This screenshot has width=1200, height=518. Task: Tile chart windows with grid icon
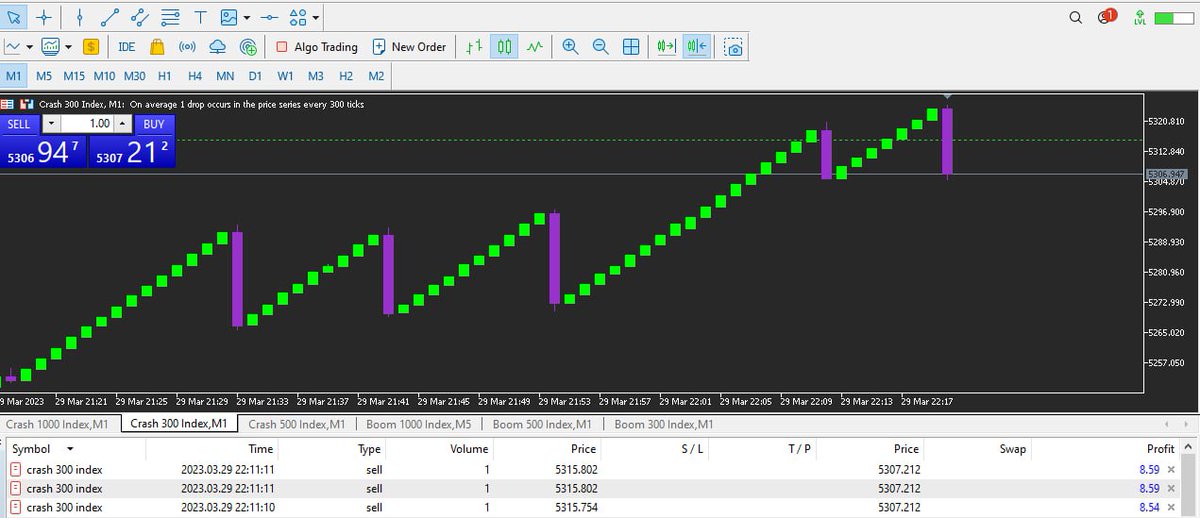631,46
